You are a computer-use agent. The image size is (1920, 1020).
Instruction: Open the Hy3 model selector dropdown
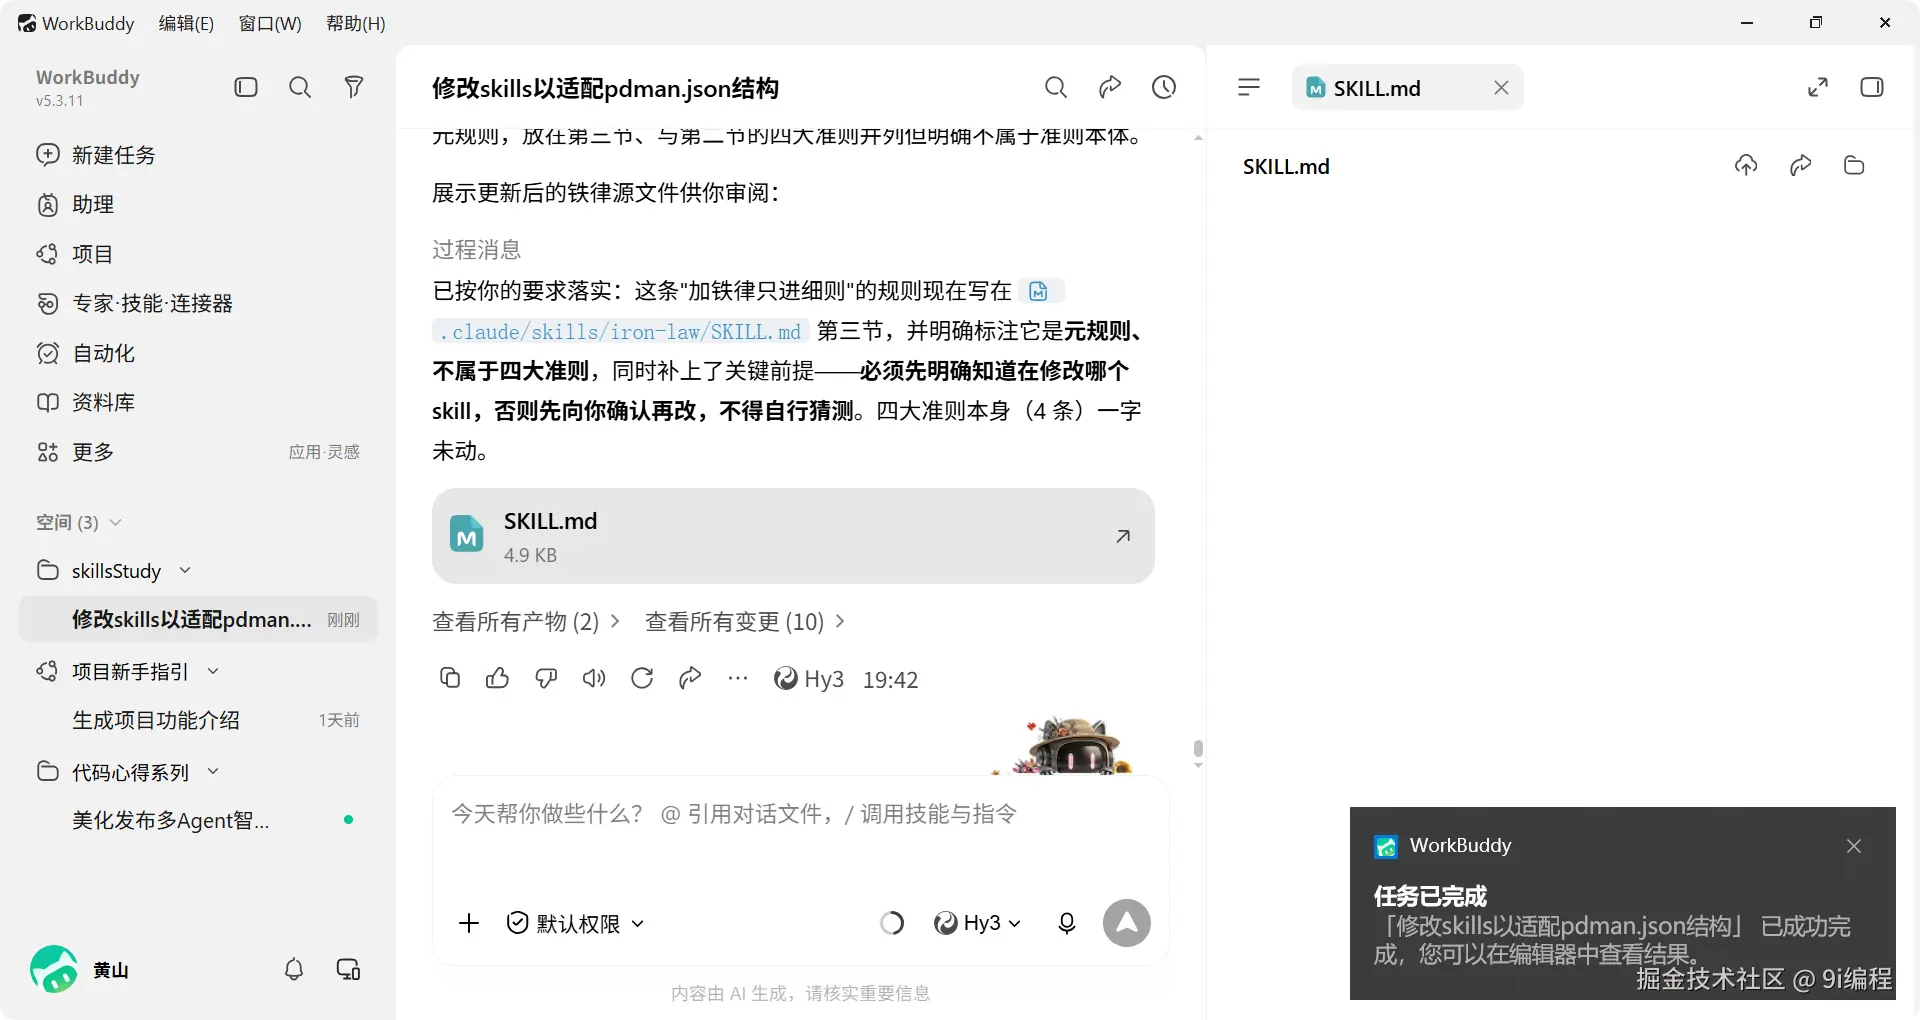pos(978,923)
